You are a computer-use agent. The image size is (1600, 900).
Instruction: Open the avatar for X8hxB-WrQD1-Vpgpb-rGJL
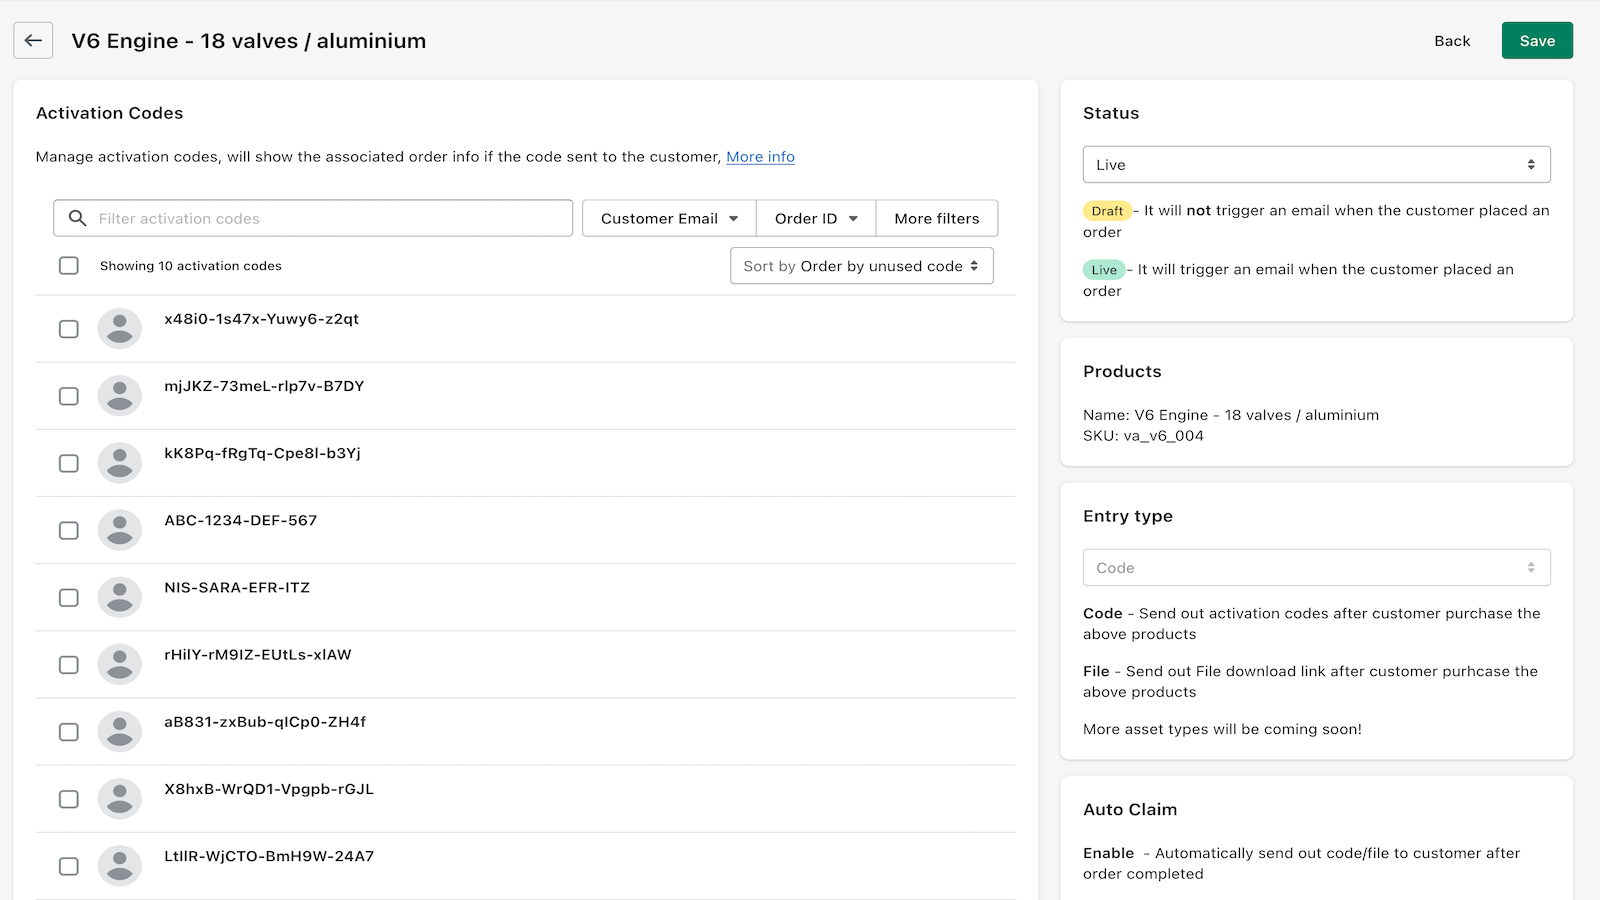coord(120,799)
